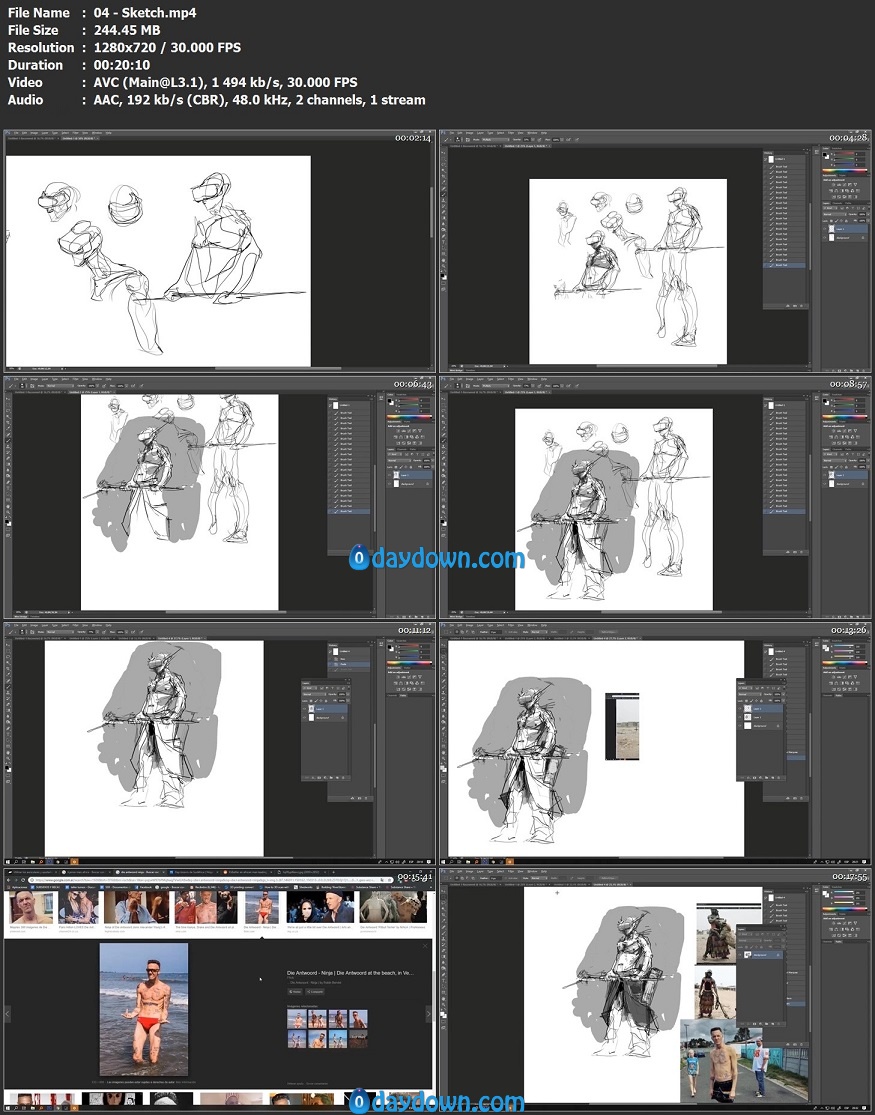Toggle Background layer eye in 00:13:26 frame
The width and height of the screenshot is (875, 1115).
(x=740, y=725)
